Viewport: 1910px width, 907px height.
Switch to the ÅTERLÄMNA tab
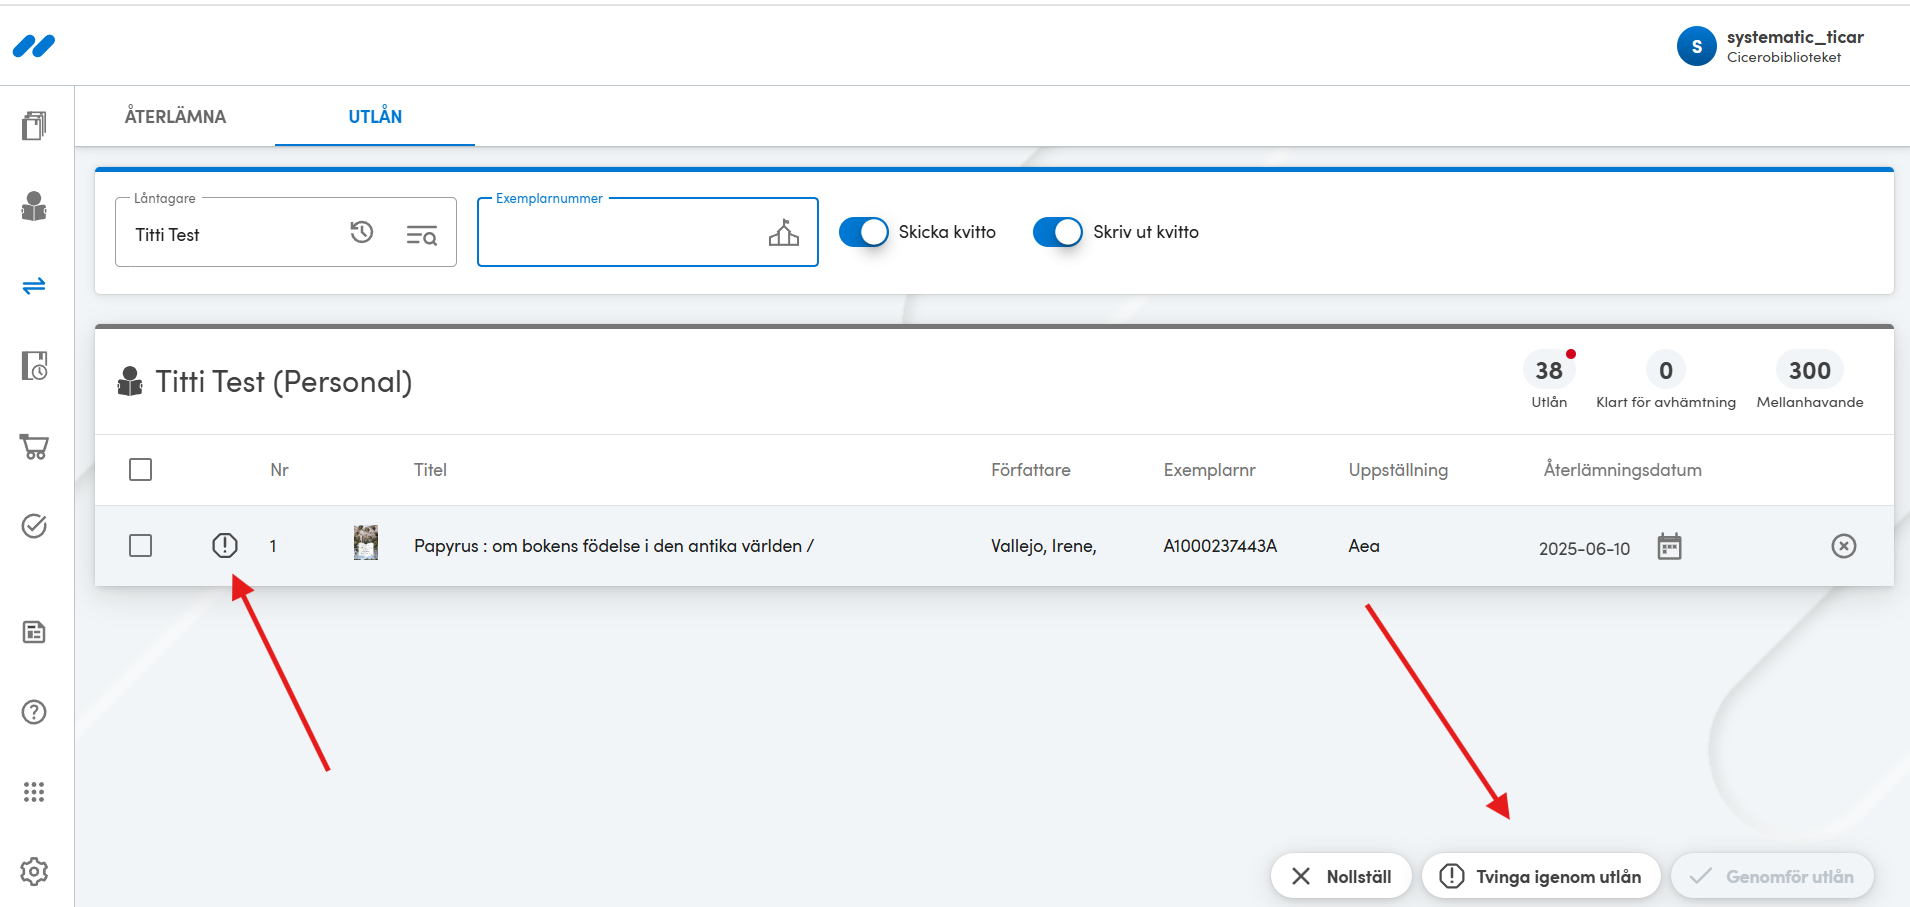coord(175,116)
